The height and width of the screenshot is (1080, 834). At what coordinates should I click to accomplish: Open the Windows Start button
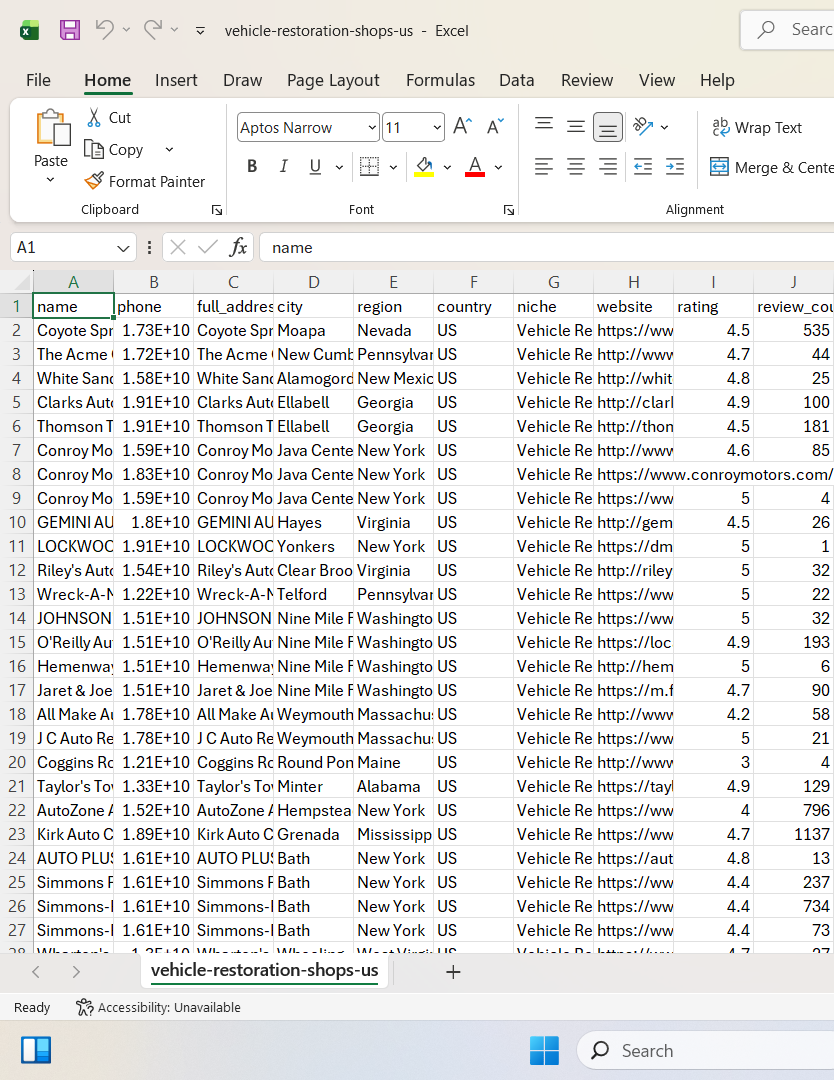544,1050
